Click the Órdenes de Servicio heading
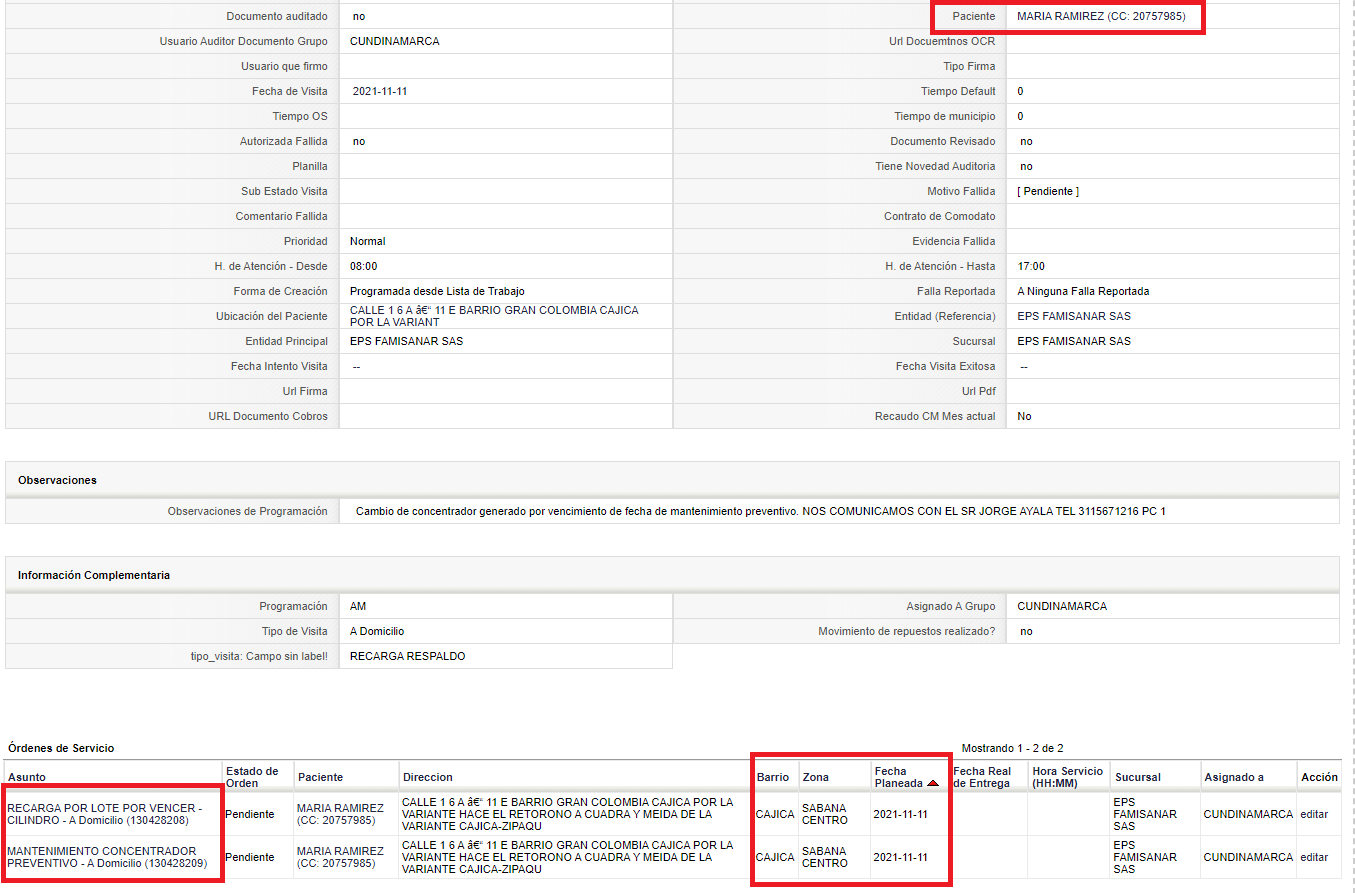 coord(61,748)
